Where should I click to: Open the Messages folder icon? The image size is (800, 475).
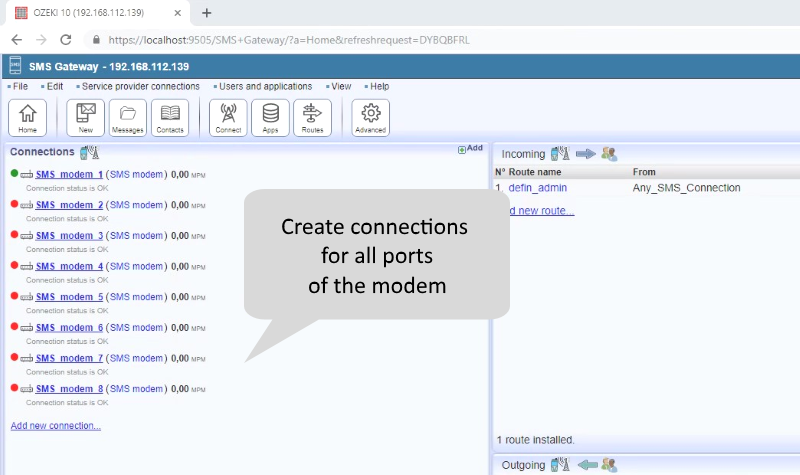coord(128,118)
